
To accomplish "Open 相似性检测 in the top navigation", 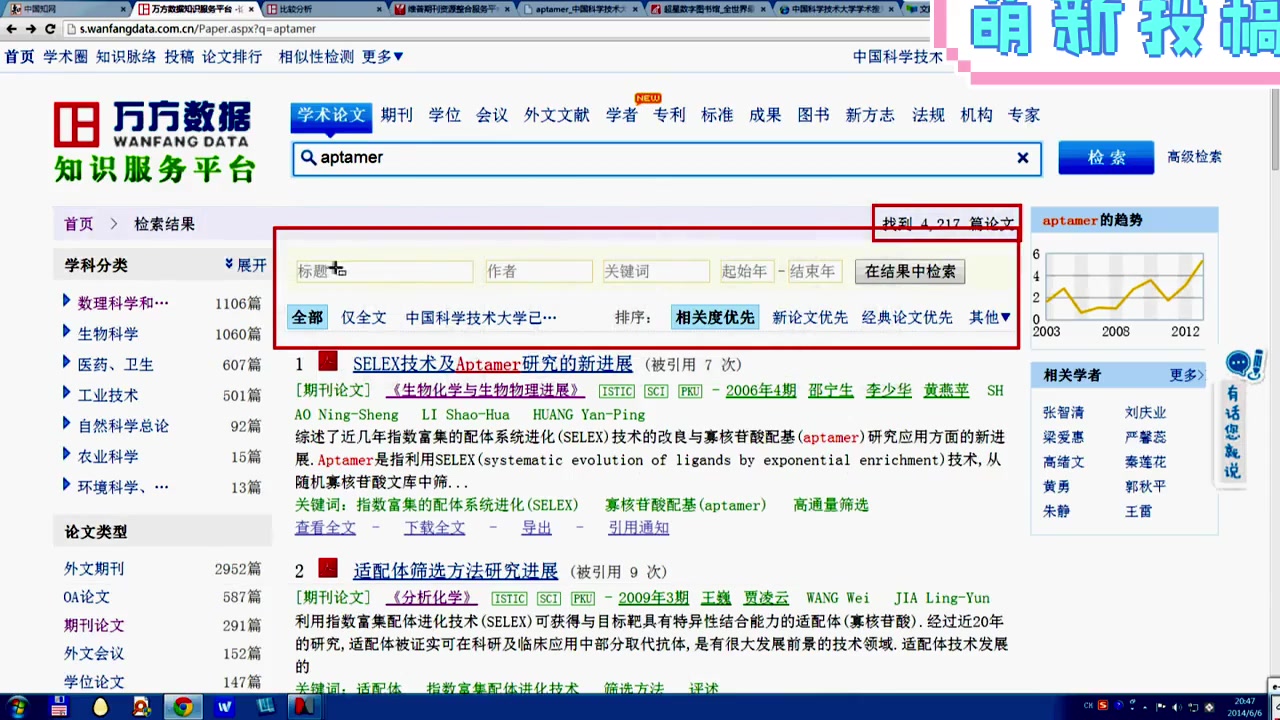I will click(316, 57).
